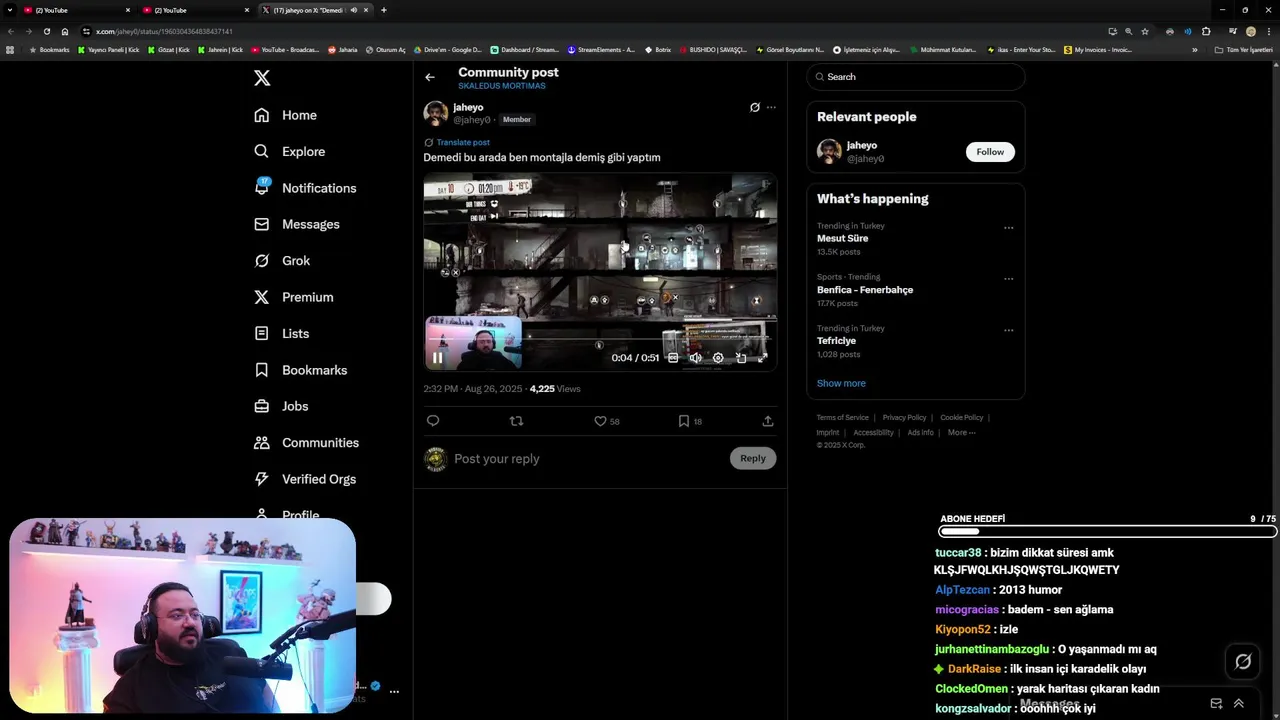Open the Terms of Service link

point(842,417)
